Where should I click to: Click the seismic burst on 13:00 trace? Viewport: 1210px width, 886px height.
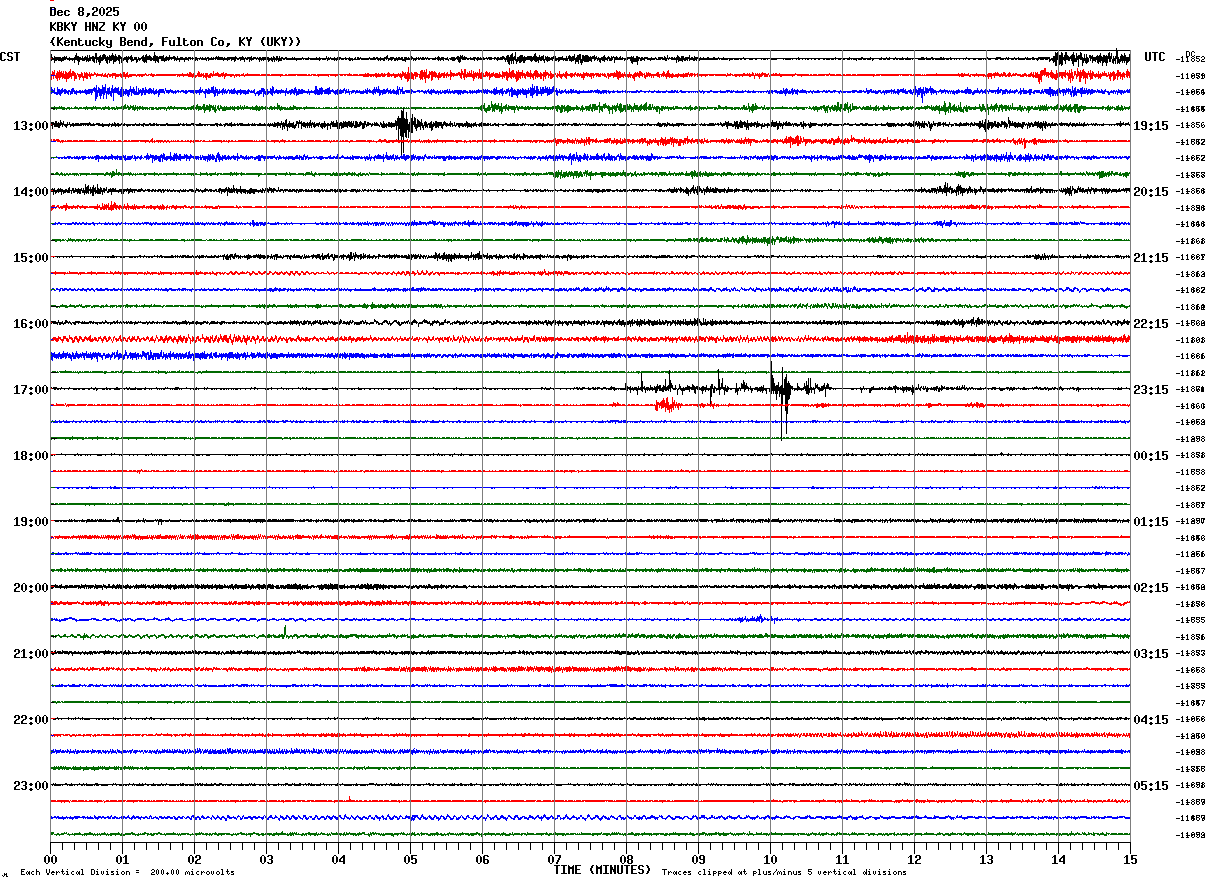(x=404, y=128)
